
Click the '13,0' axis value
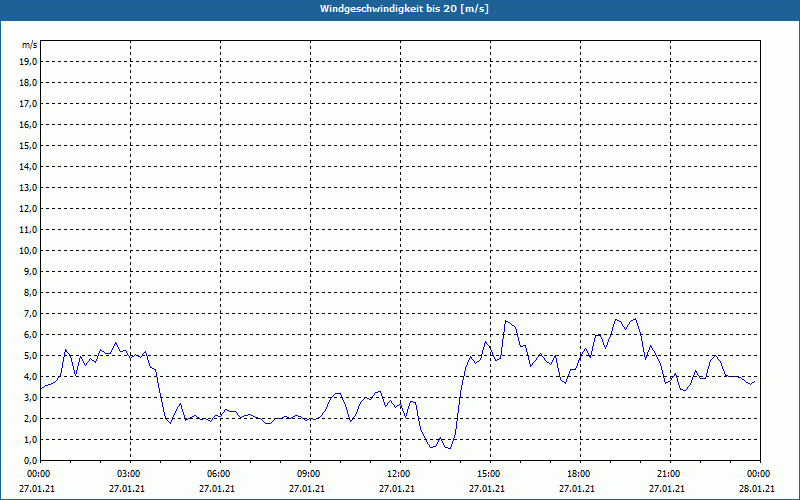(28, 188)
